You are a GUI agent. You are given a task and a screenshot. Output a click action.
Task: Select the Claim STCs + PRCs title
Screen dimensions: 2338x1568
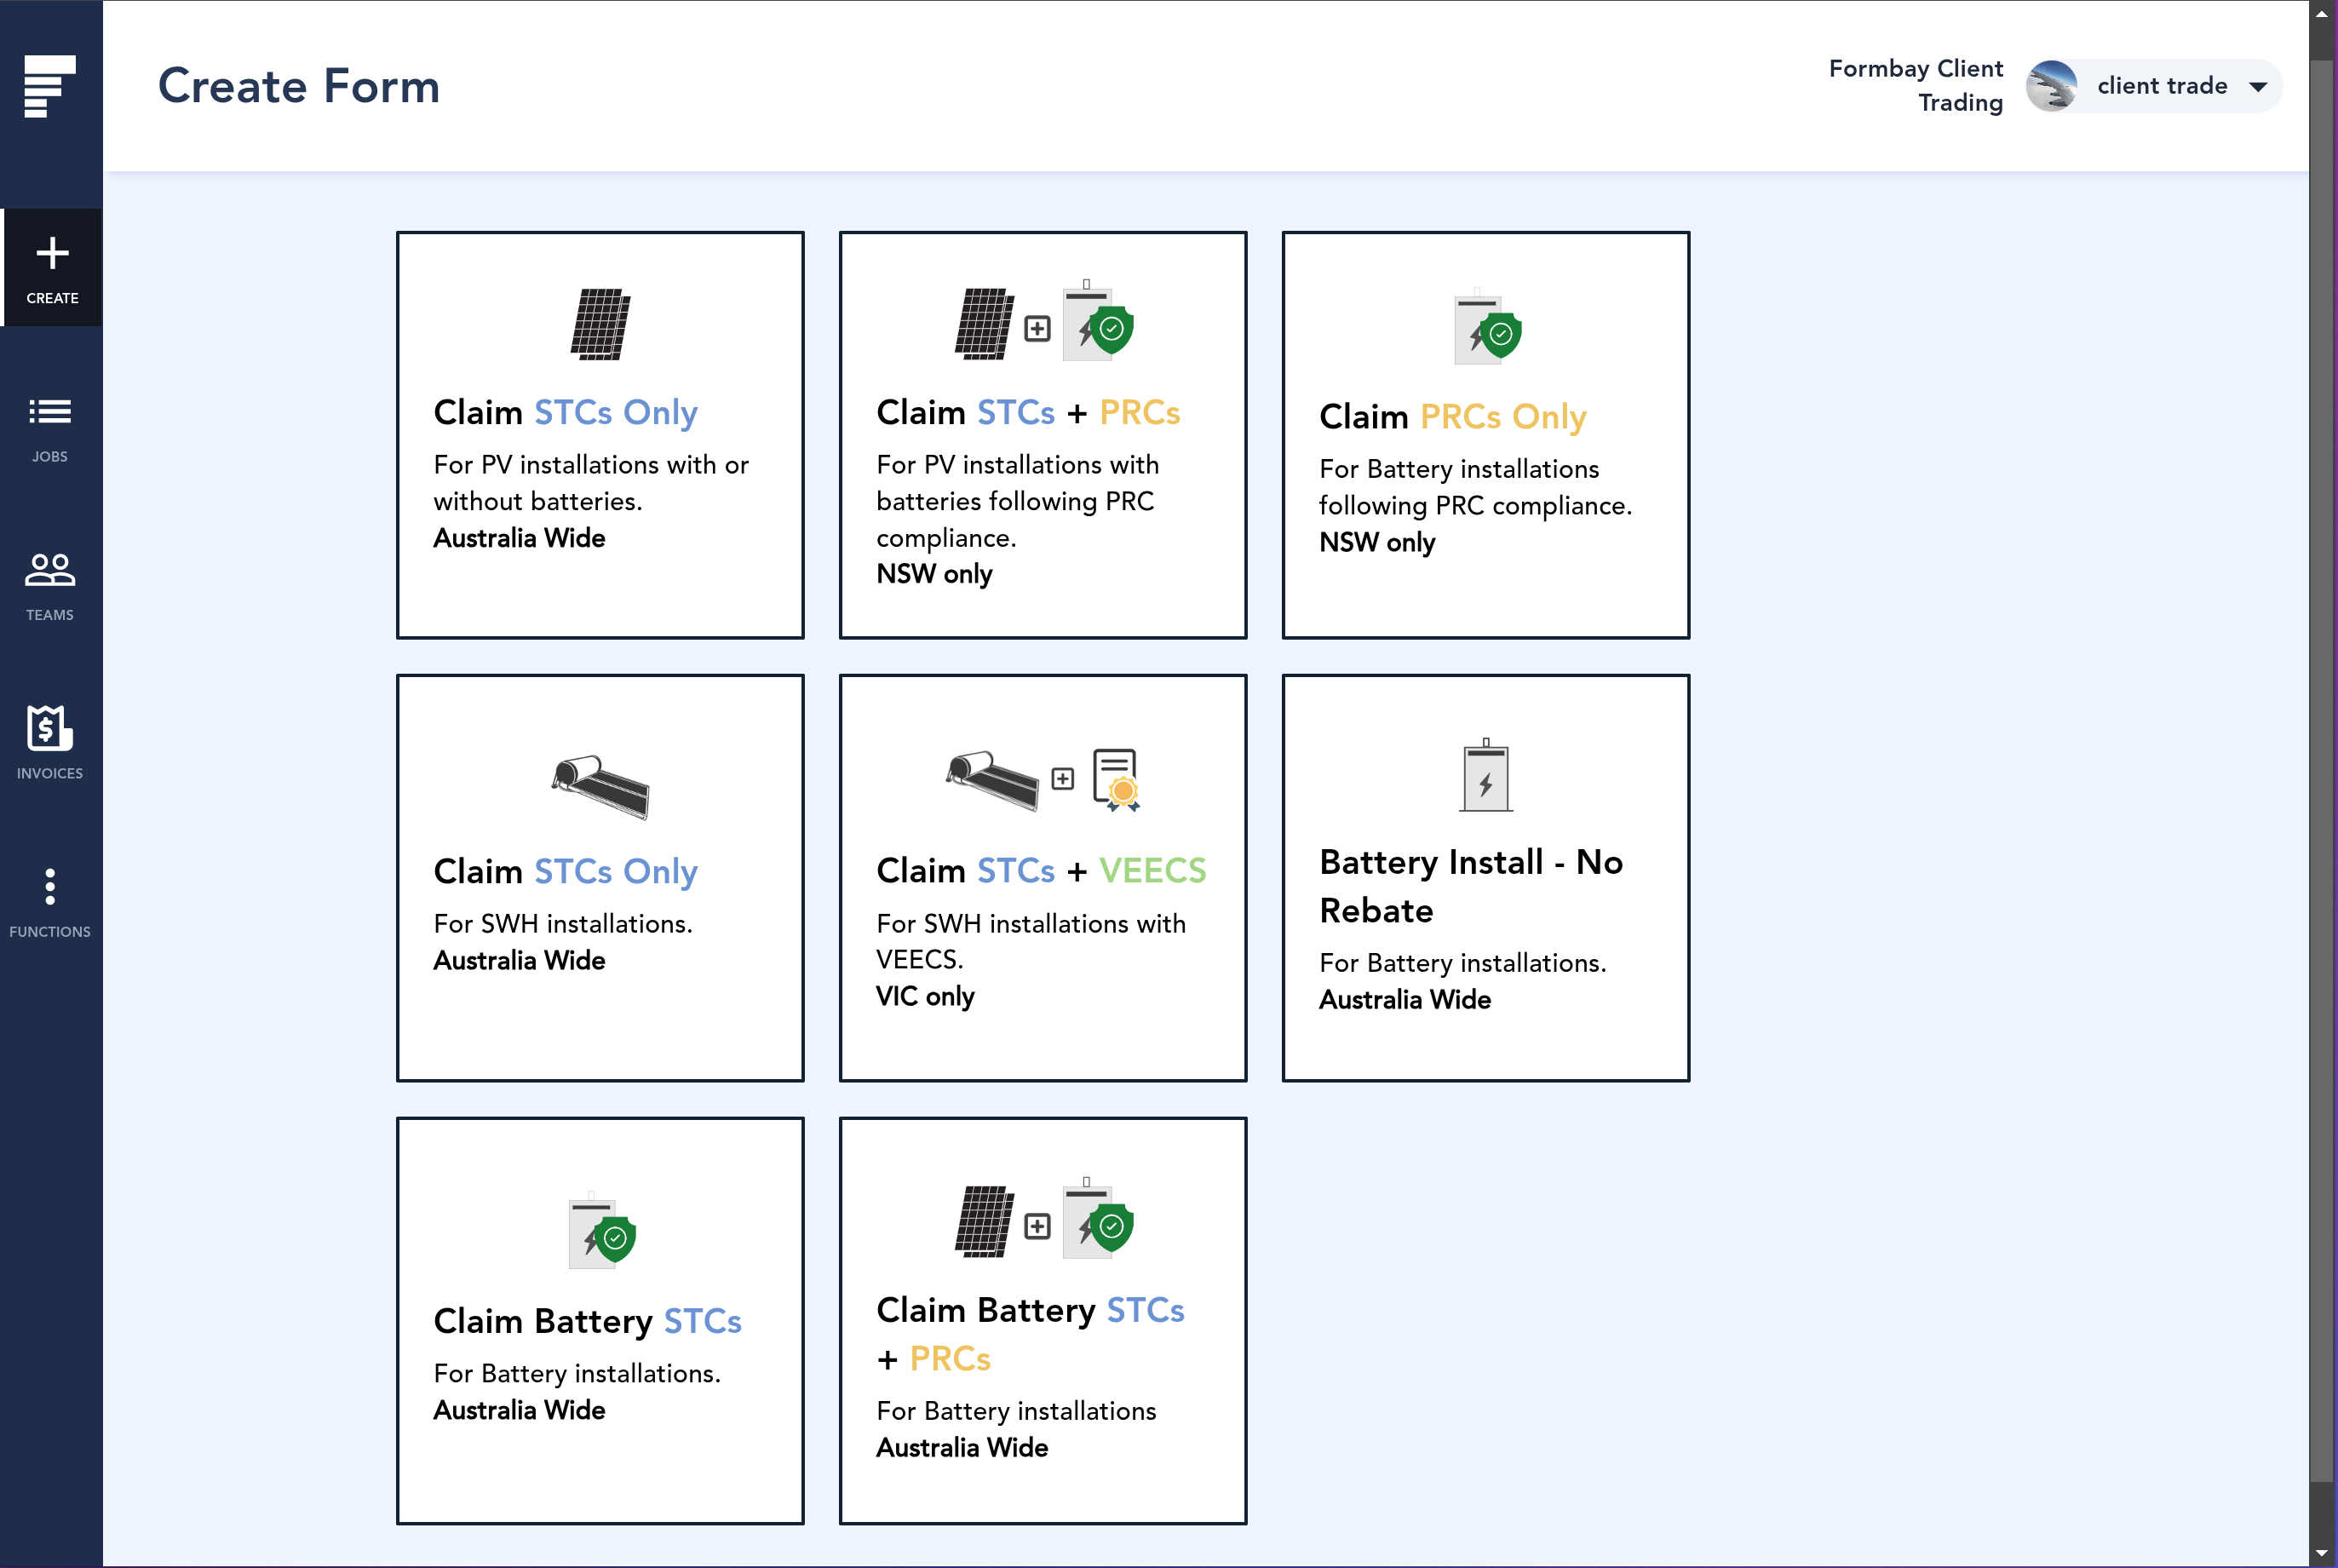(x=1028, y=412)
